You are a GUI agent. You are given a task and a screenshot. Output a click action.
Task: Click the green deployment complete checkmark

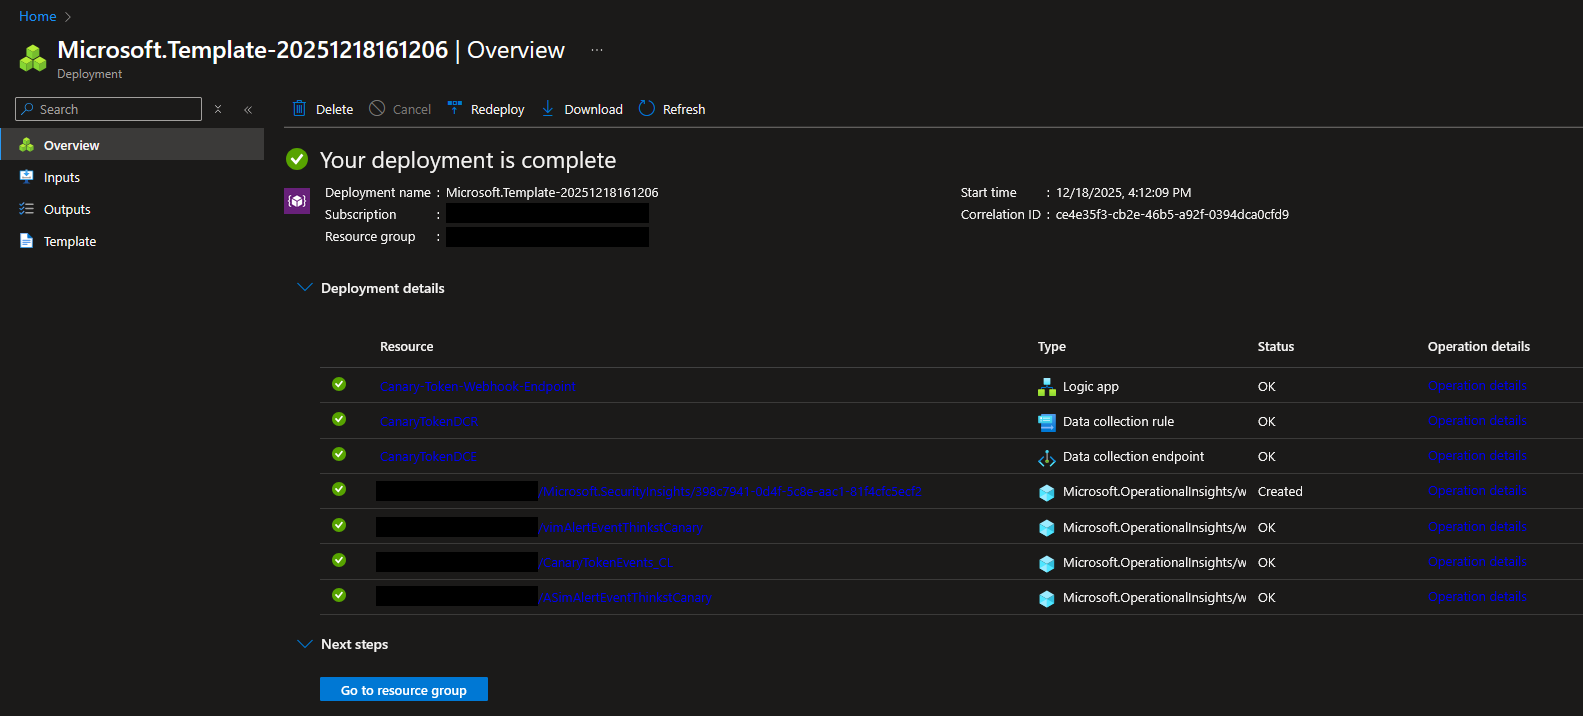tap(297, 159)
